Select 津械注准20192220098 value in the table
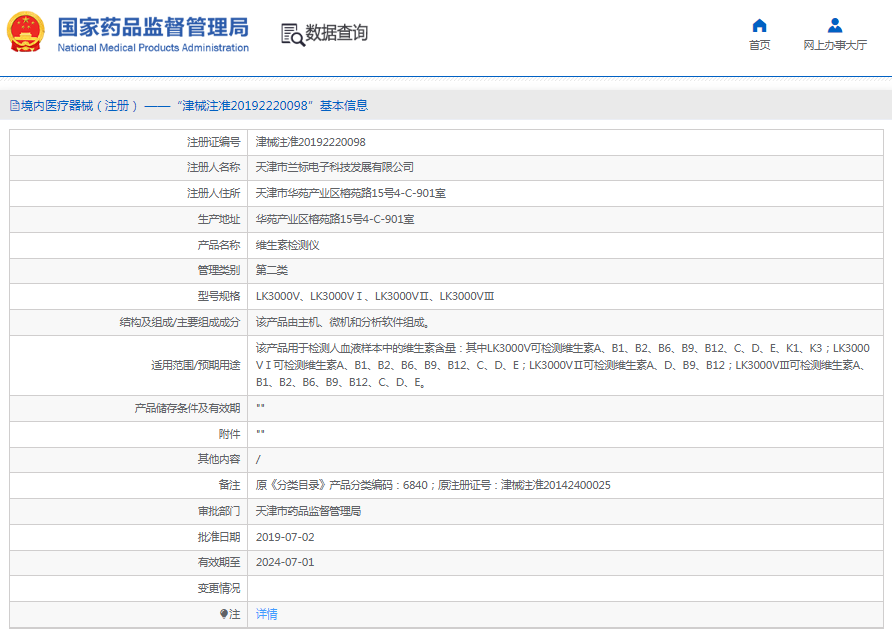The width and height of the screenshot is (892, 637). [311, 142]
